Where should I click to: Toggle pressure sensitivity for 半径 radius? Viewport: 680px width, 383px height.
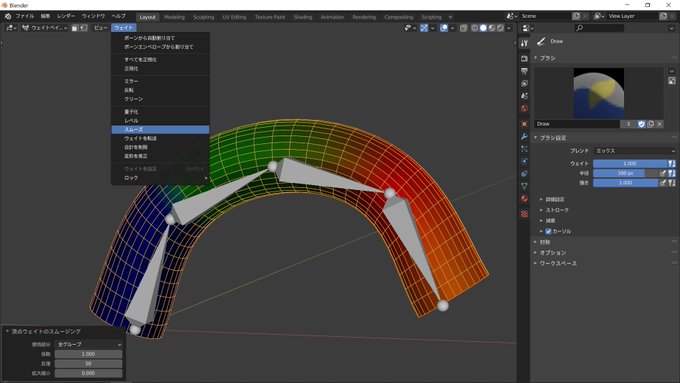coord(663,173)
